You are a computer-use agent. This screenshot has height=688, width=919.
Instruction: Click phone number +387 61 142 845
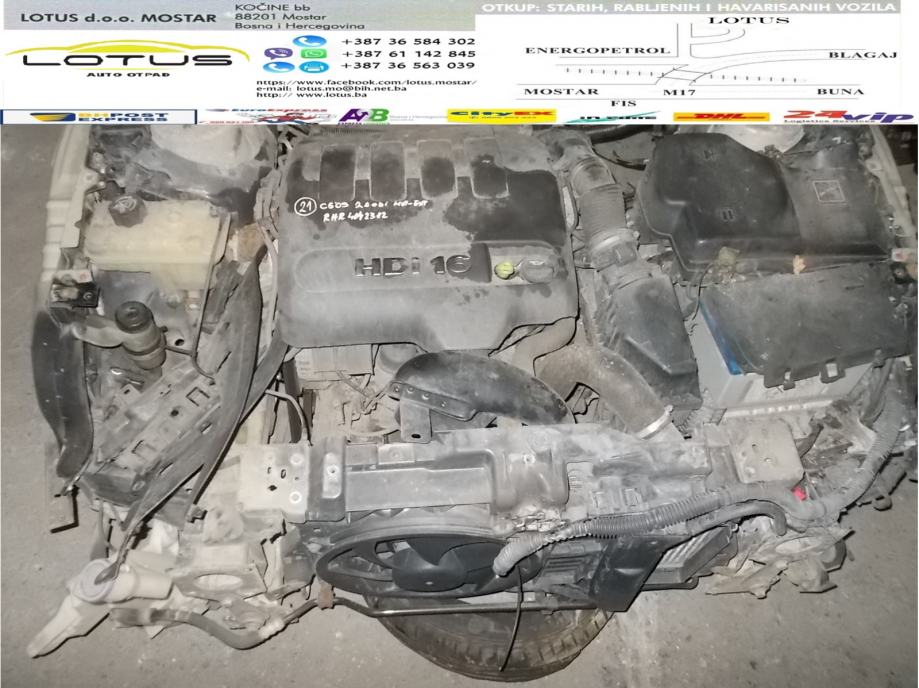coord(408,53)
